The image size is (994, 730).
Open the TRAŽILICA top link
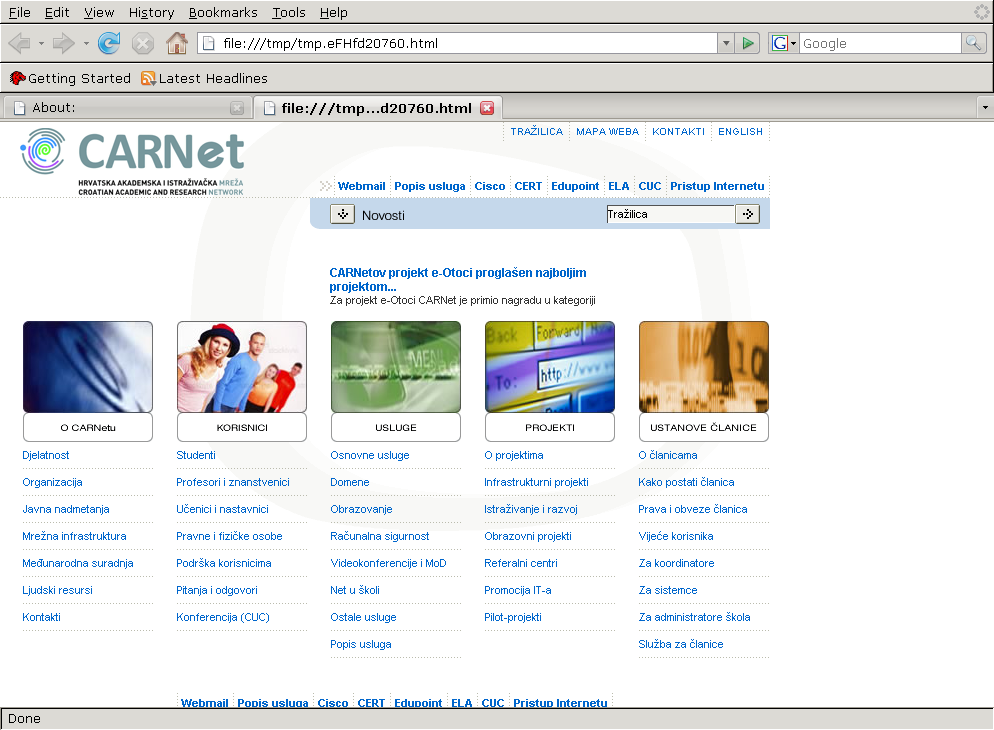click(537, 131)
